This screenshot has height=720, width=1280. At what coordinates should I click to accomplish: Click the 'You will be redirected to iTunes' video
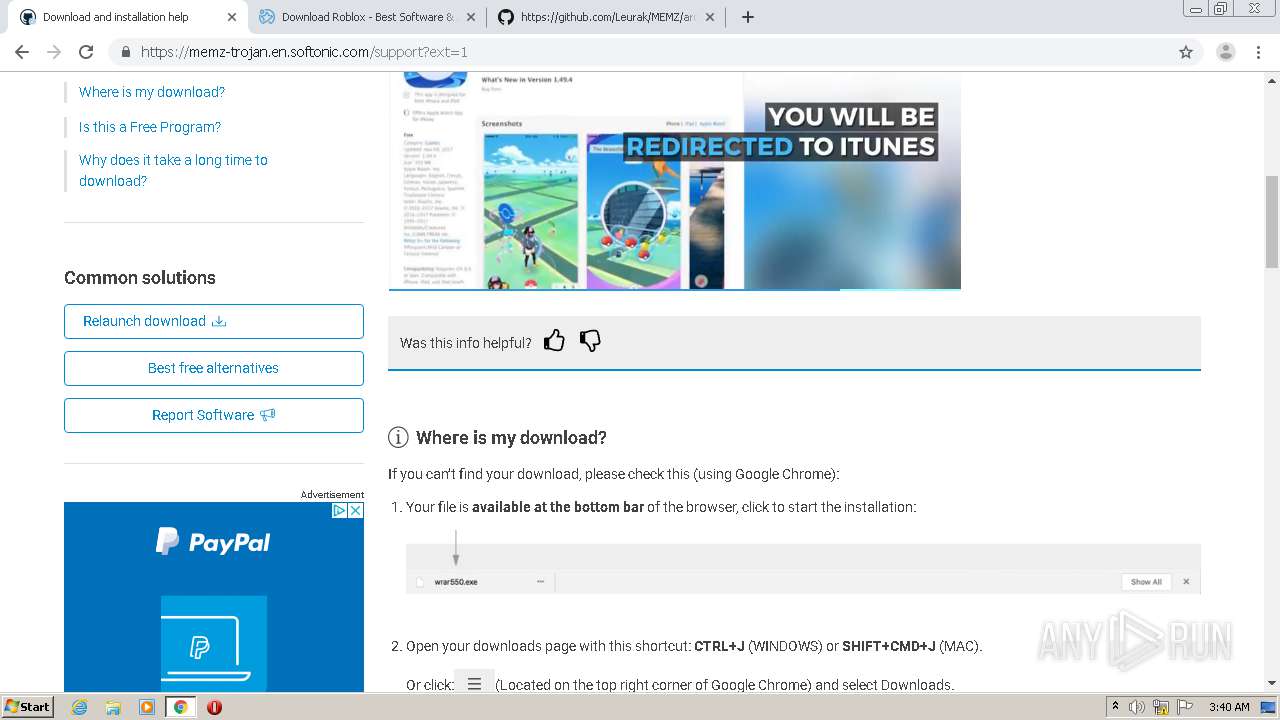(x=675, y=180)
